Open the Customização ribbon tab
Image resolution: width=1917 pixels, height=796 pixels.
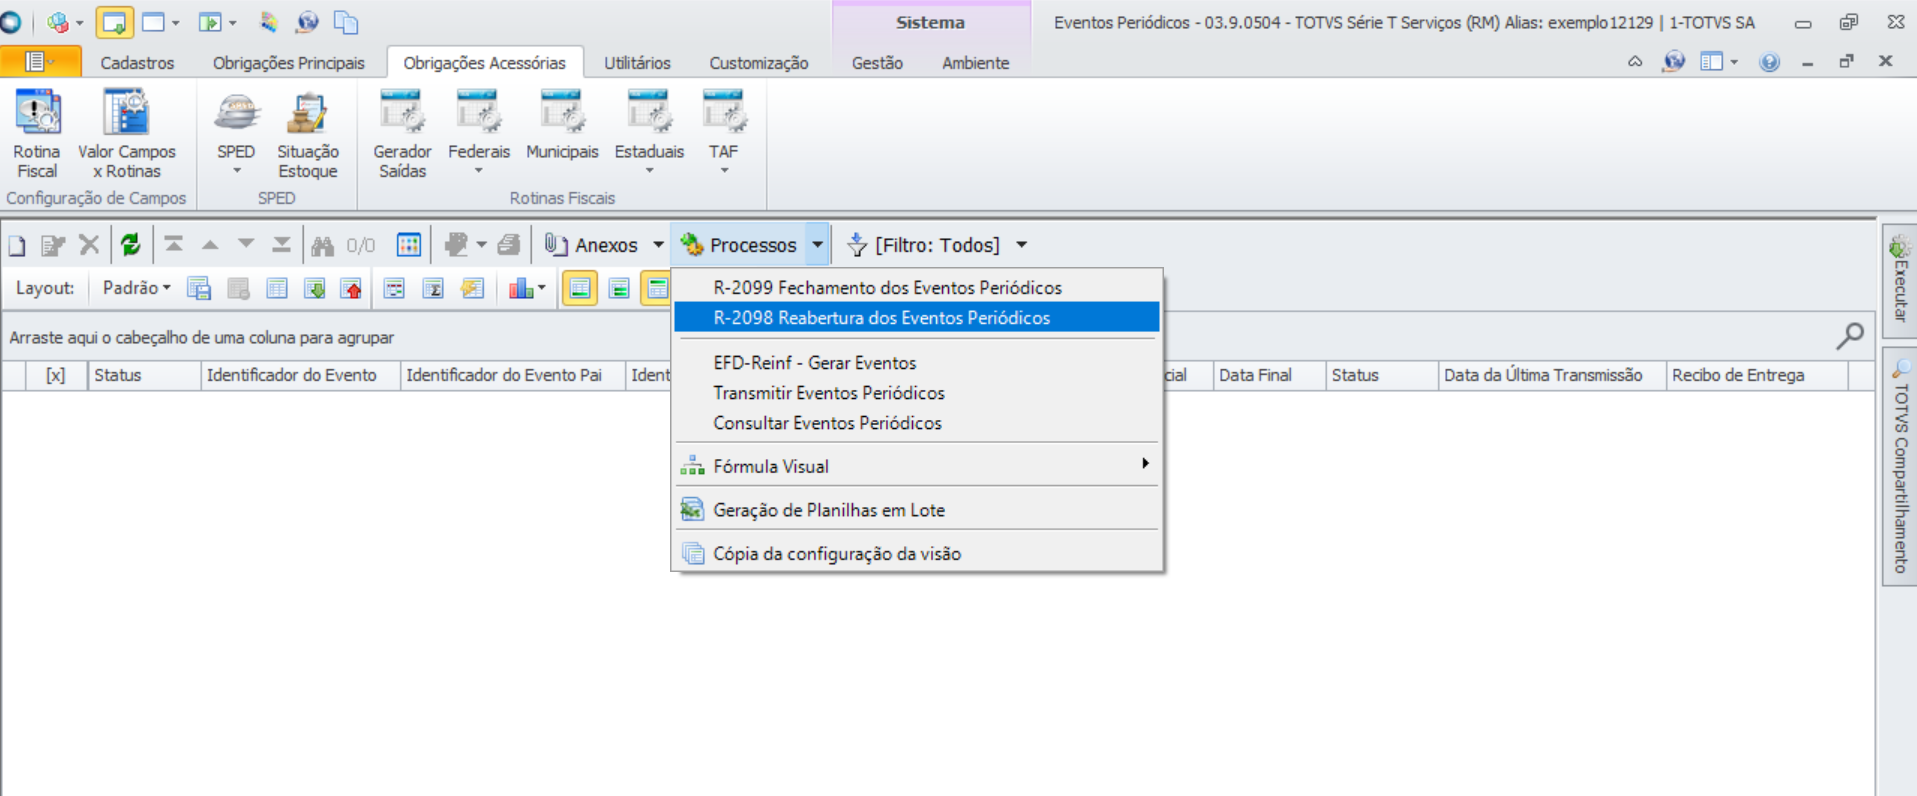(x=758, y=63)
